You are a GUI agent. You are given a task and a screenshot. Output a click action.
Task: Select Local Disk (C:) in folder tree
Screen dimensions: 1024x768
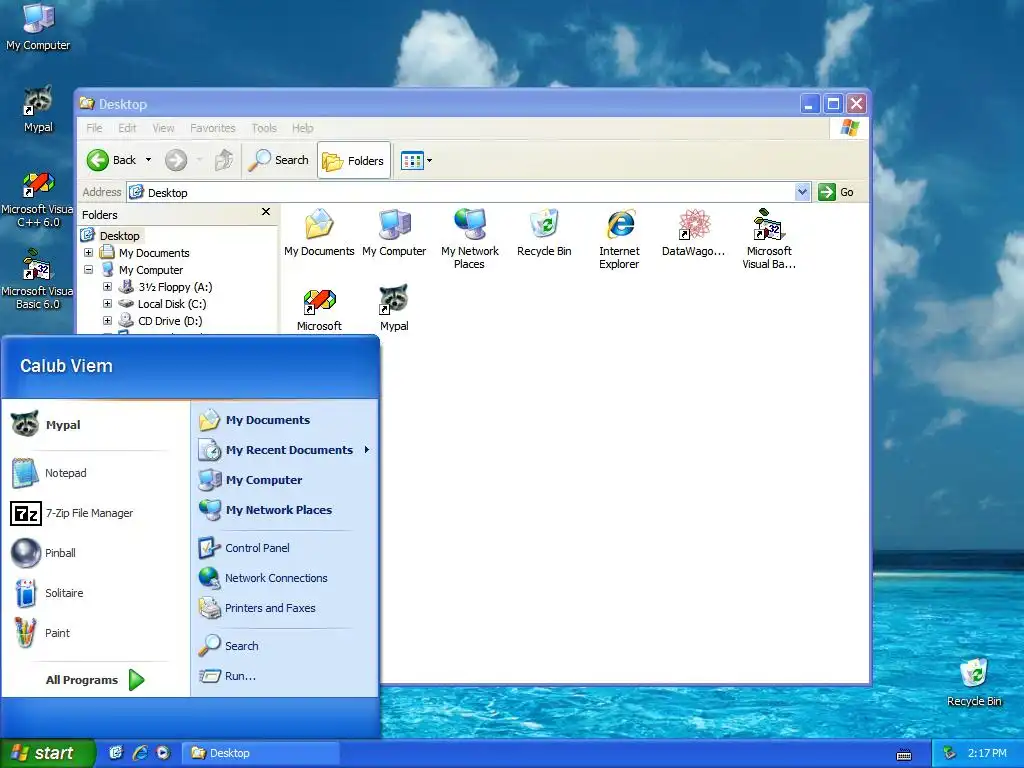pos(163,304)
